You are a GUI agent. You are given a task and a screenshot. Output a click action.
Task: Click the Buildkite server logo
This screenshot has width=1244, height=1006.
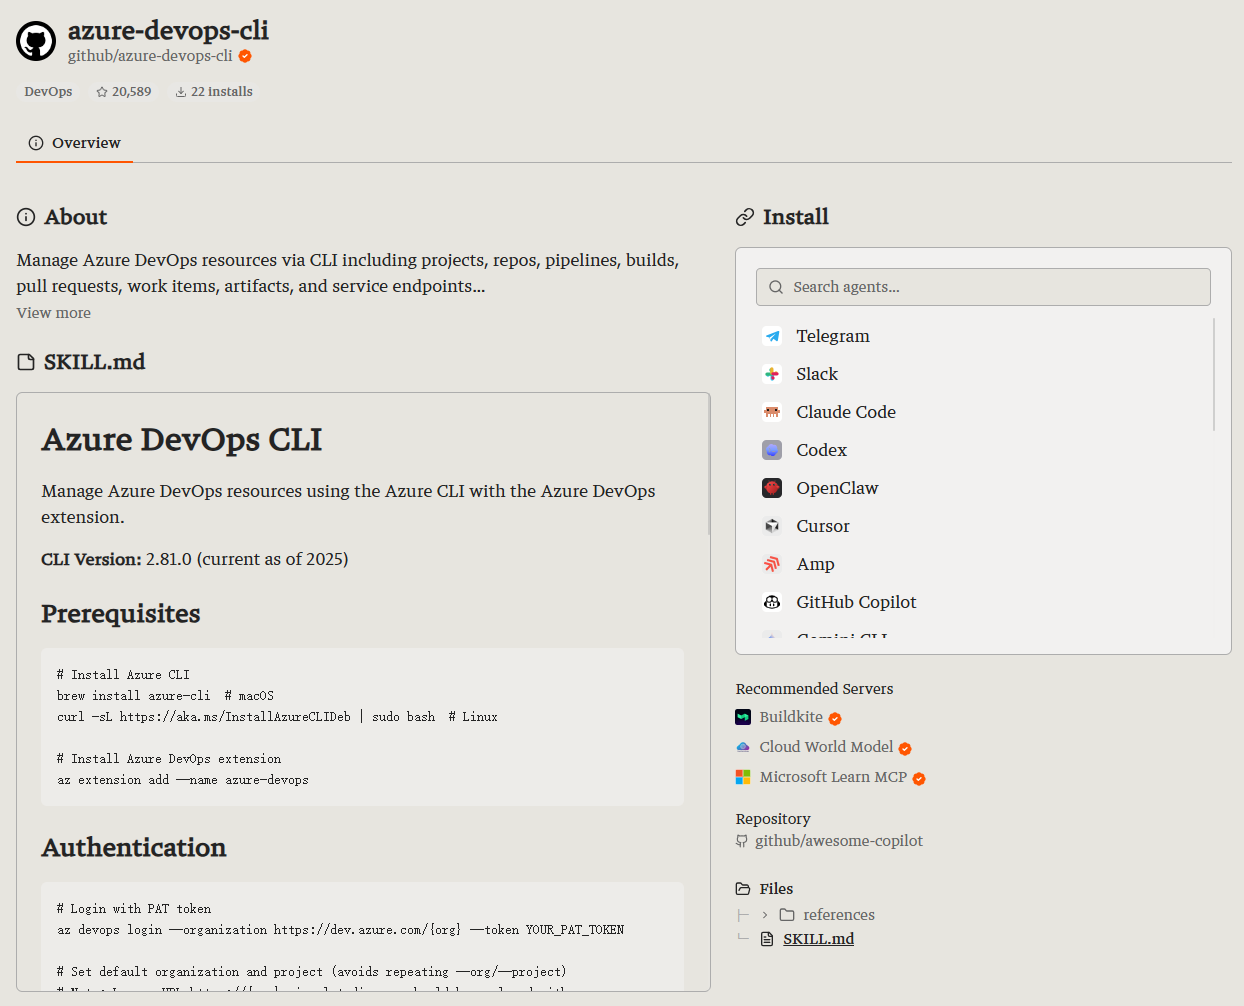click(743, 717)
